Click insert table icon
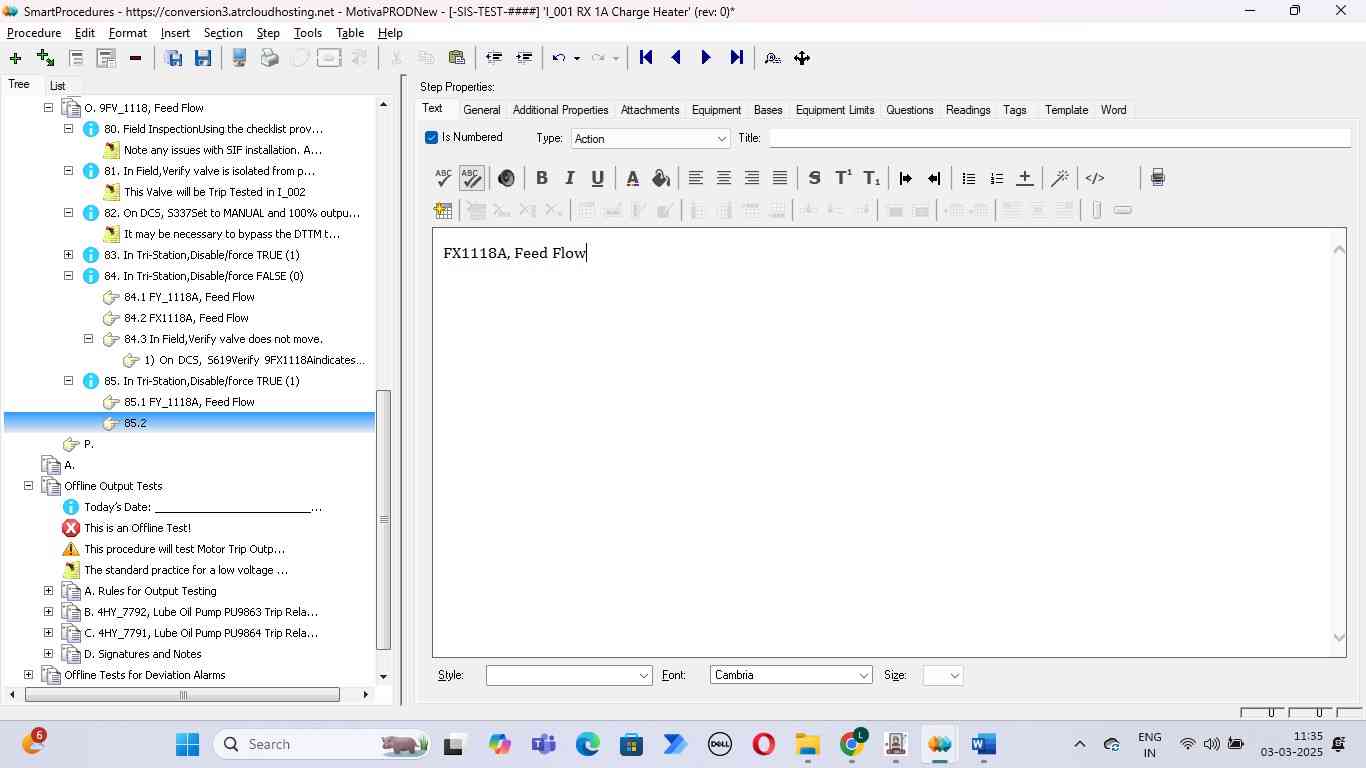The height and width of the screenshot is (768, 1366). click(443, 210)
